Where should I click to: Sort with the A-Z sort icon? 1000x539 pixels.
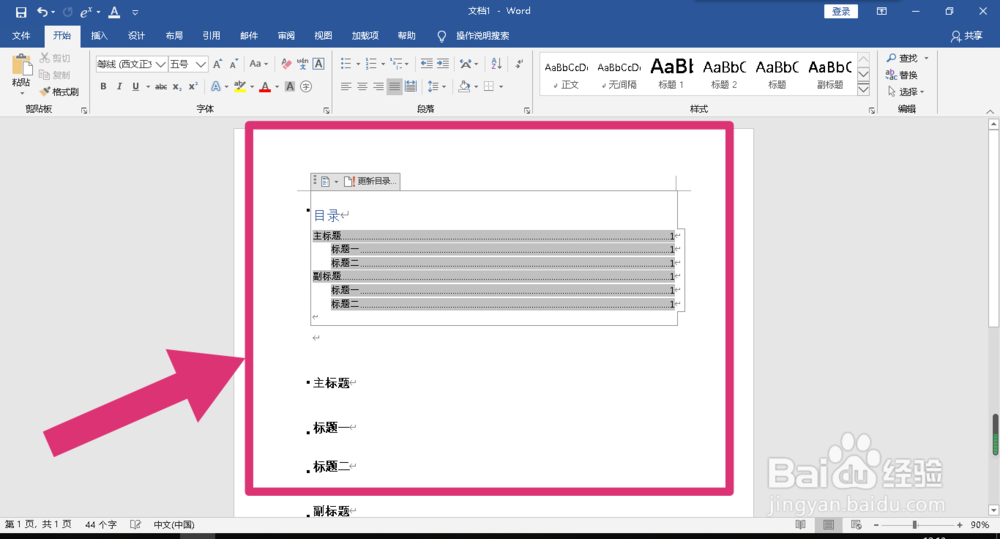(x=497, y=64)
